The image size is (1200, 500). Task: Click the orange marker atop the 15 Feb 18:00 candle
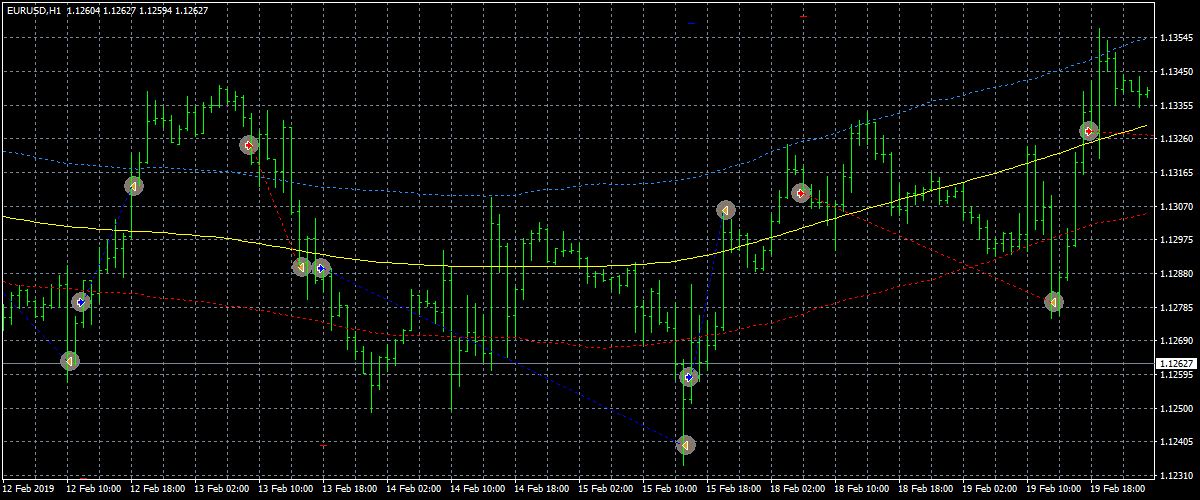(726, 210)
